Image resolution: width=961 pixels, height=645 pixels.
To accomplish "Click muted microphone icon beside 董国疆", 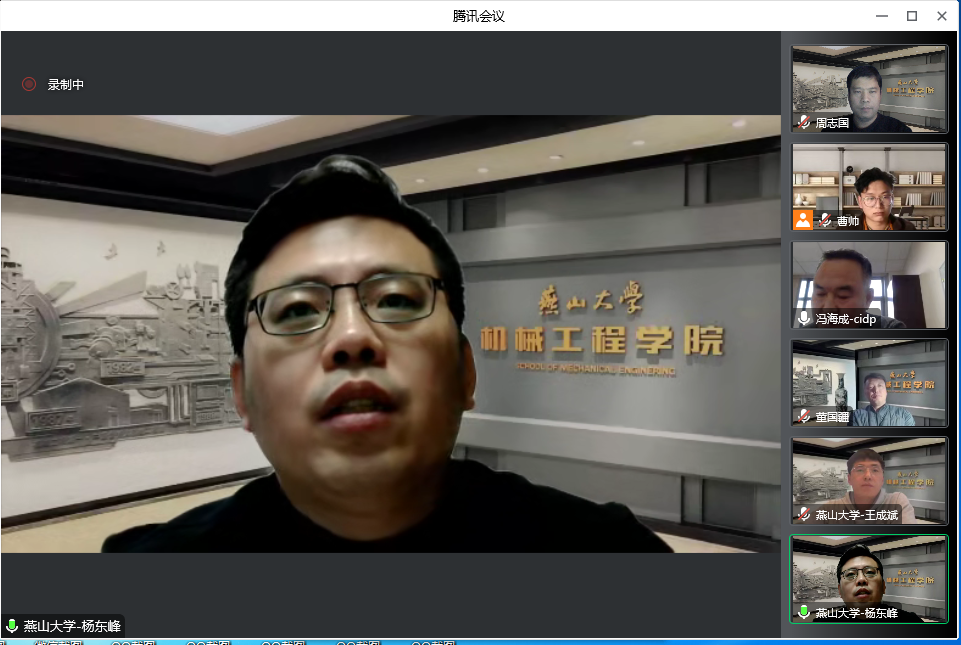I will [x=804, y=416].
